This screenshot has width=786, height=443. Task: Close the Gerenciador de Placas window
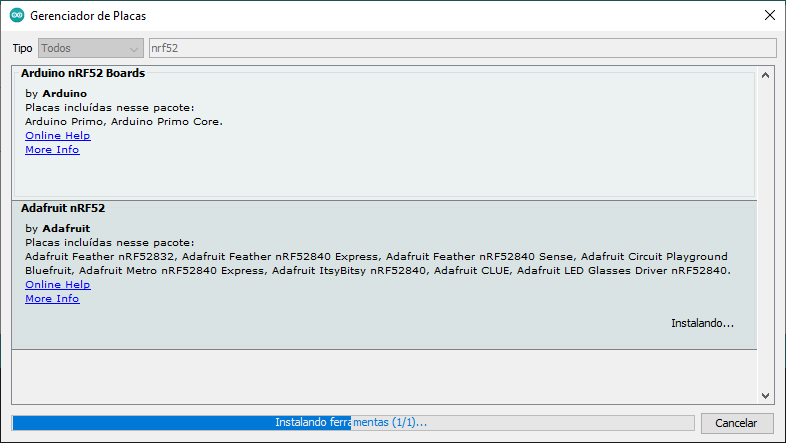click(770, 16)
